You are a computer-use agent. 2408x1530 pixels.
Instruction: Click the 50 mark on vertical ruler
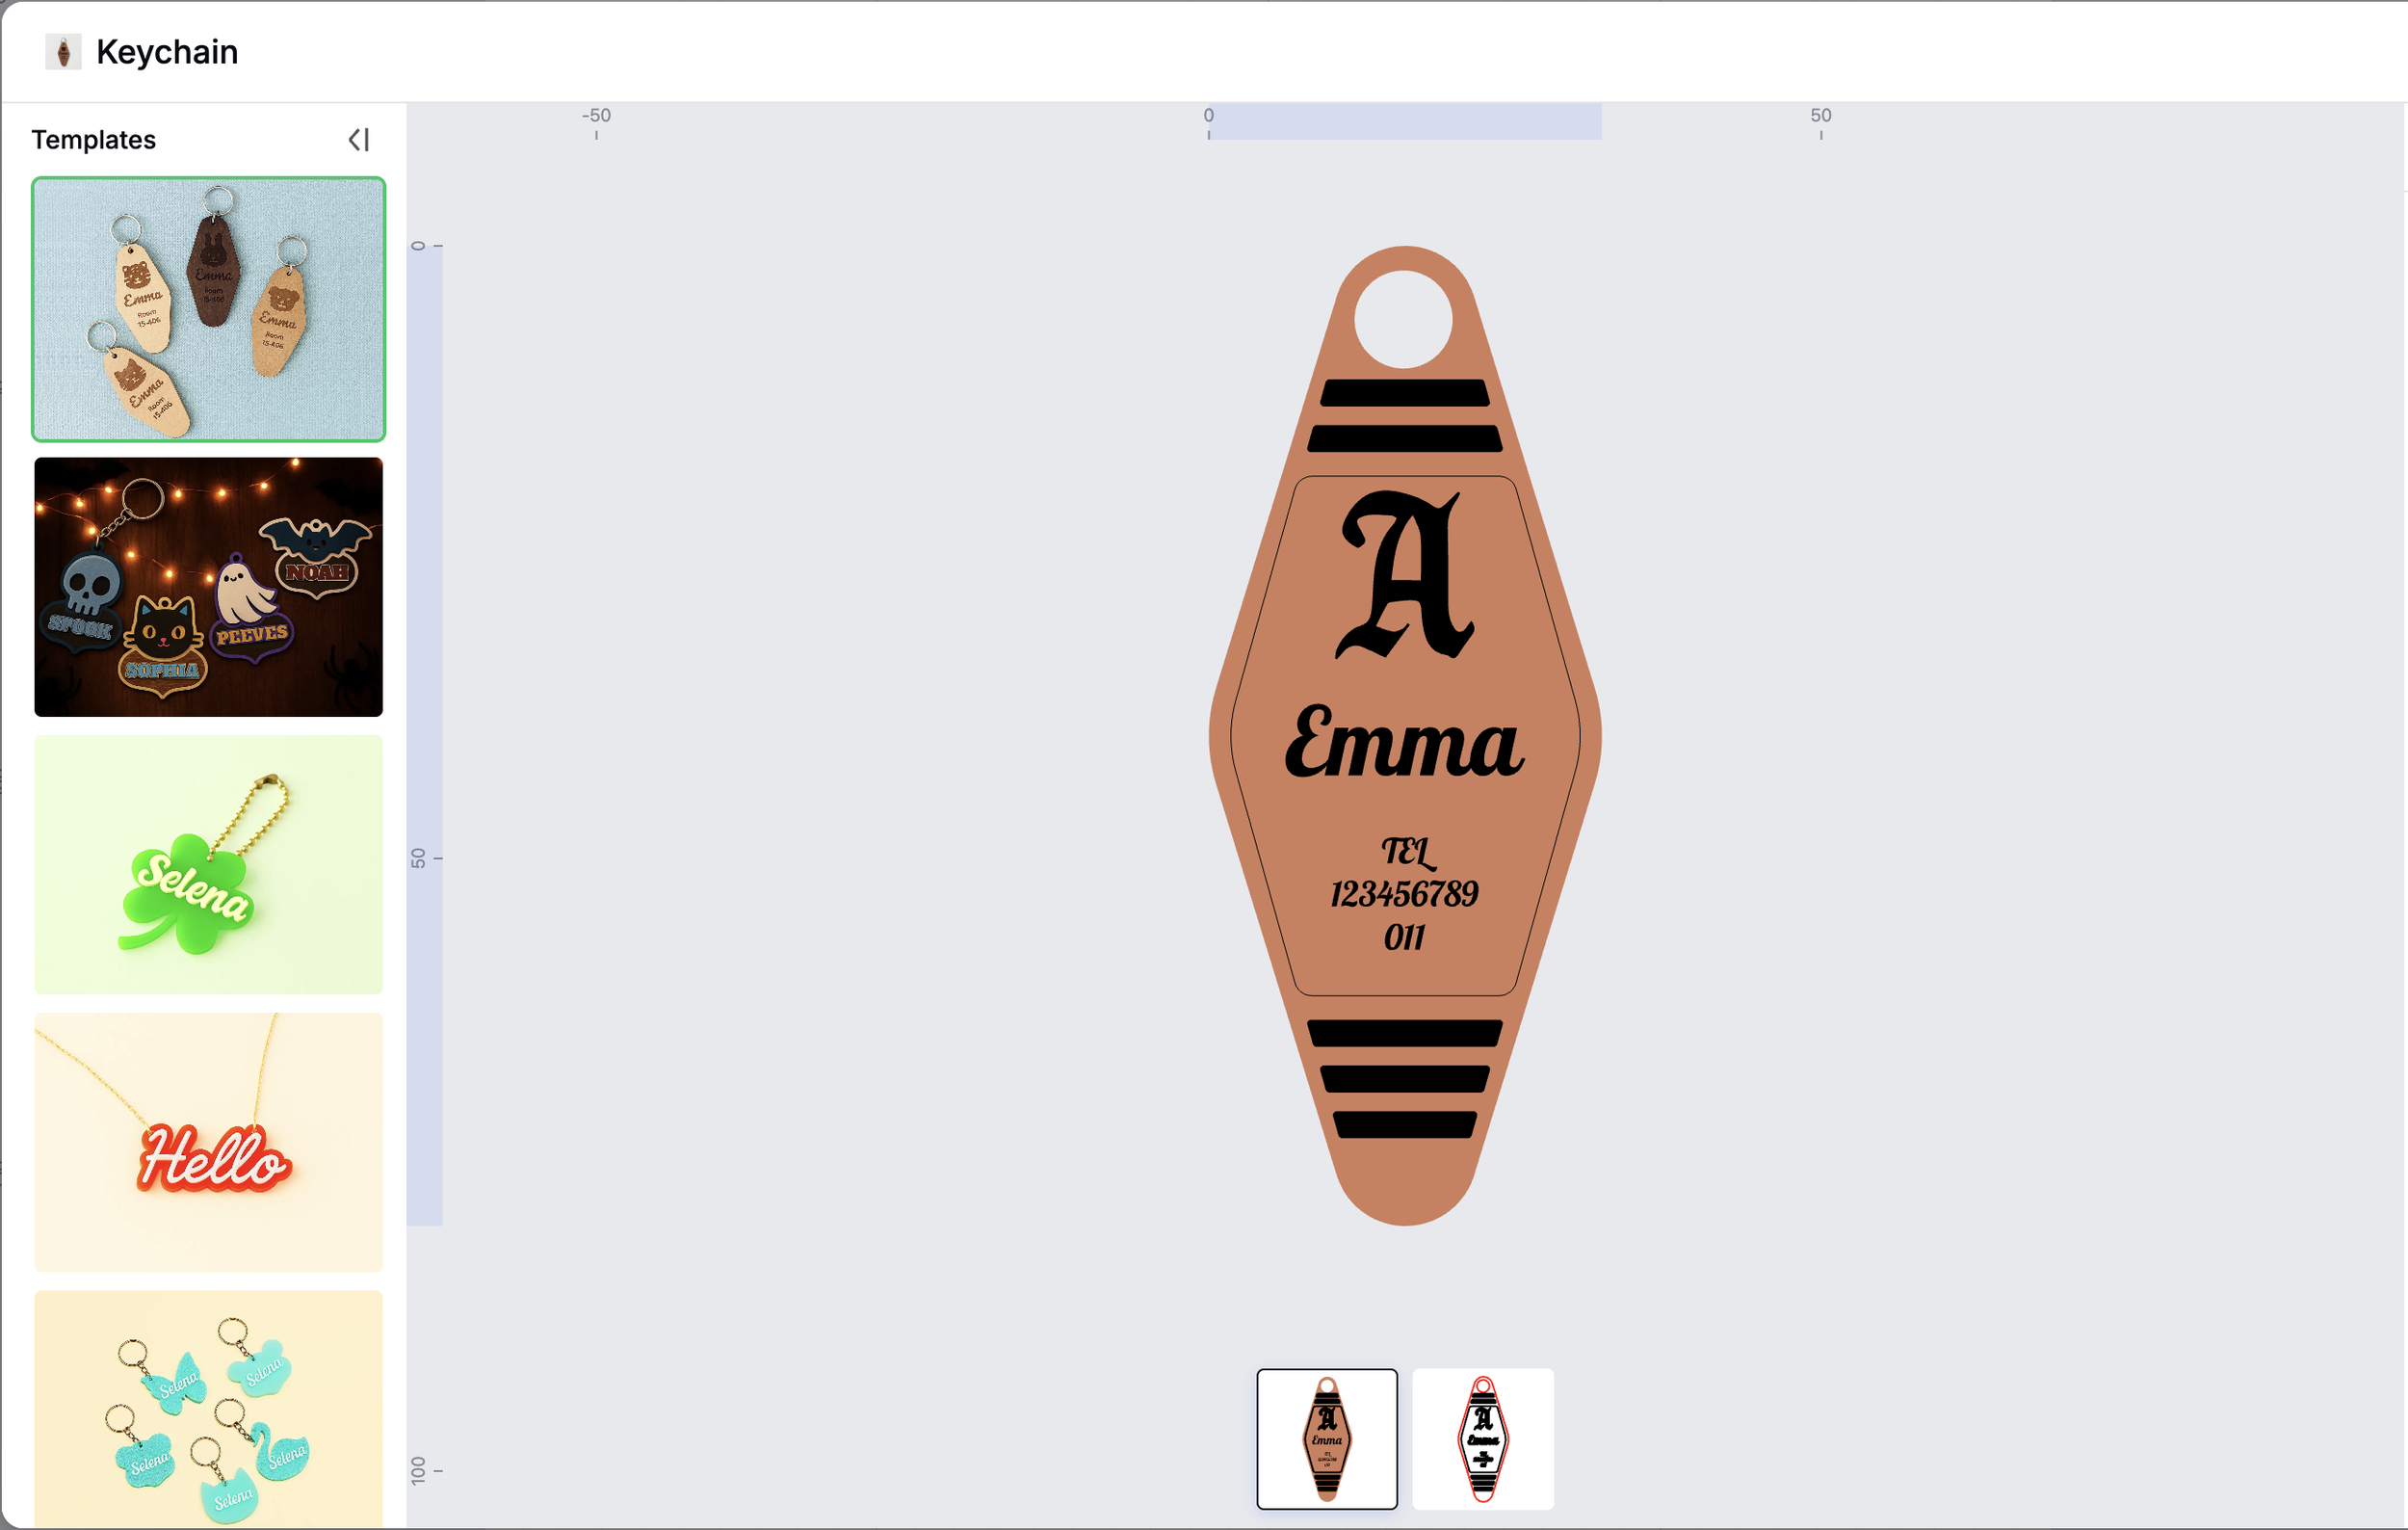point(418,858)
